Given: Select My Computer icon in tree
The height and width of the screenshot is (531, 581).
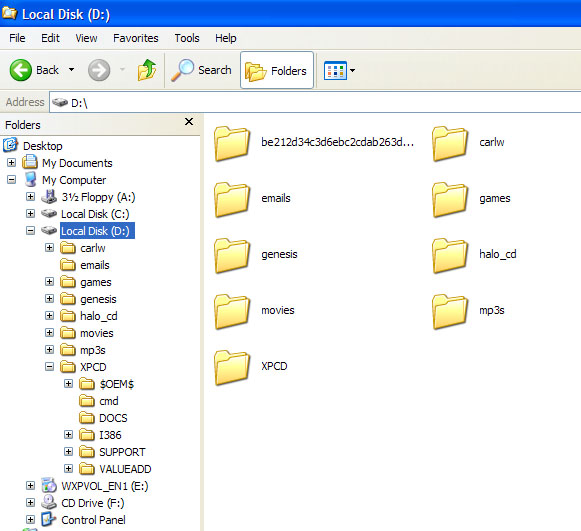Looking at the screenshot, I should coord(30,179).
